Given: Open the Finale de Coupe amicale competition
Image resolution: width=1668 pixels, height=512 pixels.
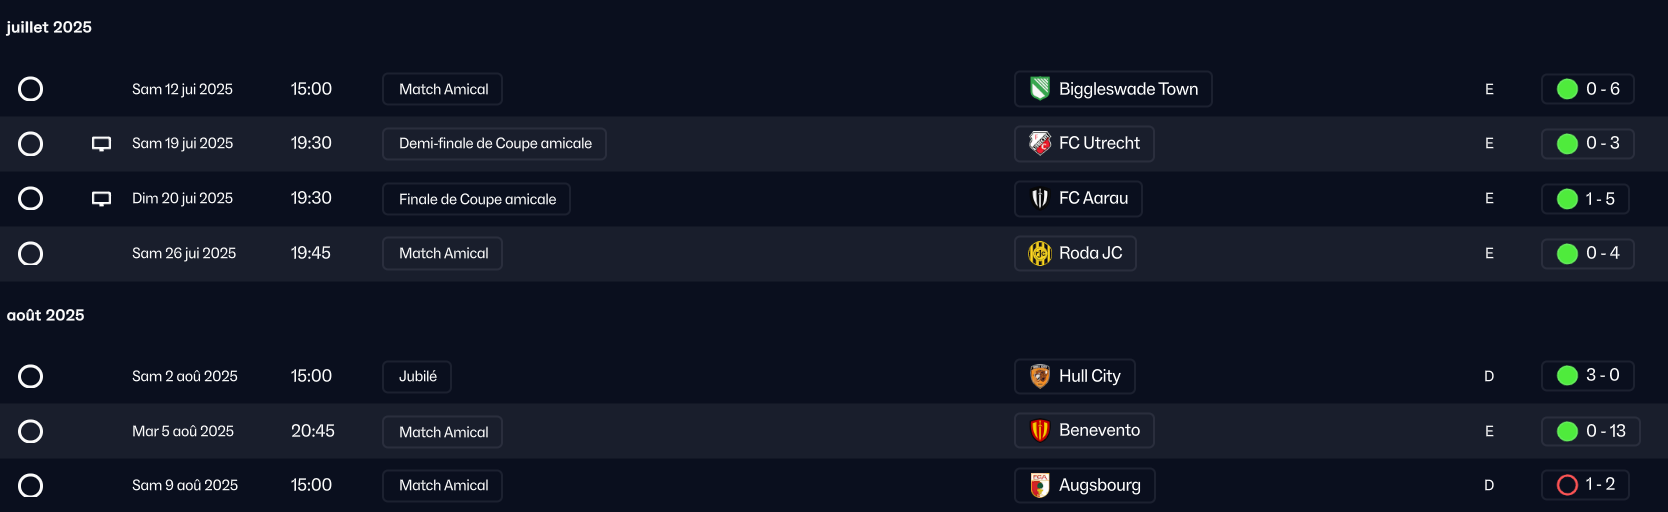Looking at the screenshot, I should (476, 199).
